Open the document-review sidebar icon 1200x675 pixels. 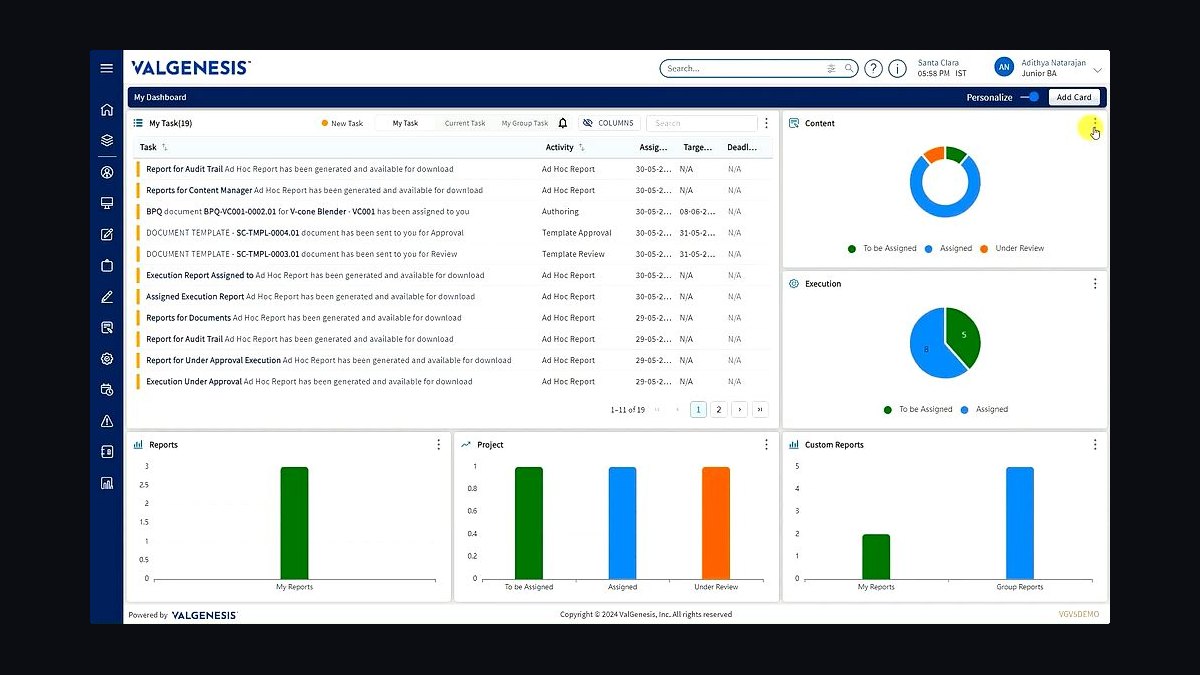pyautogui.click(x=107, y=328)
